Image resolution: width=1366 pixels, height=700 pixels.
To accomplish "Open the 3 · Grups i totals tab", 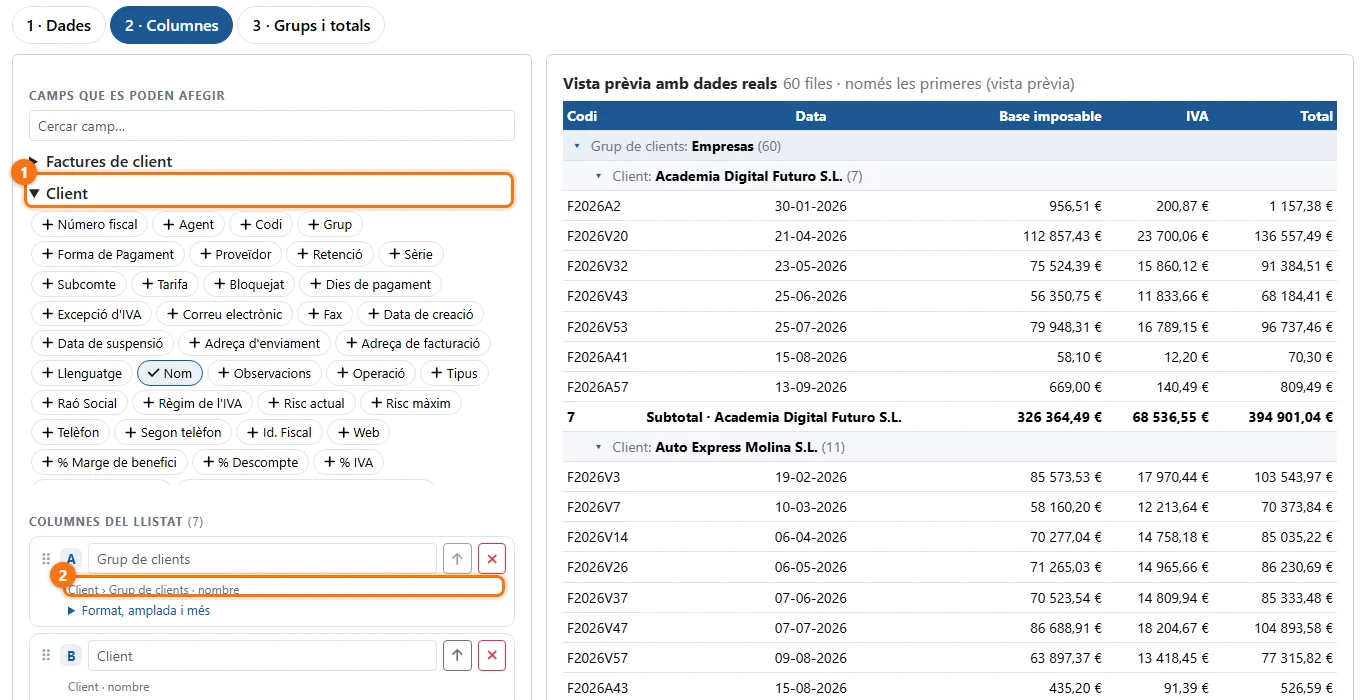I will pyautogui.click(x=311, y=26).
